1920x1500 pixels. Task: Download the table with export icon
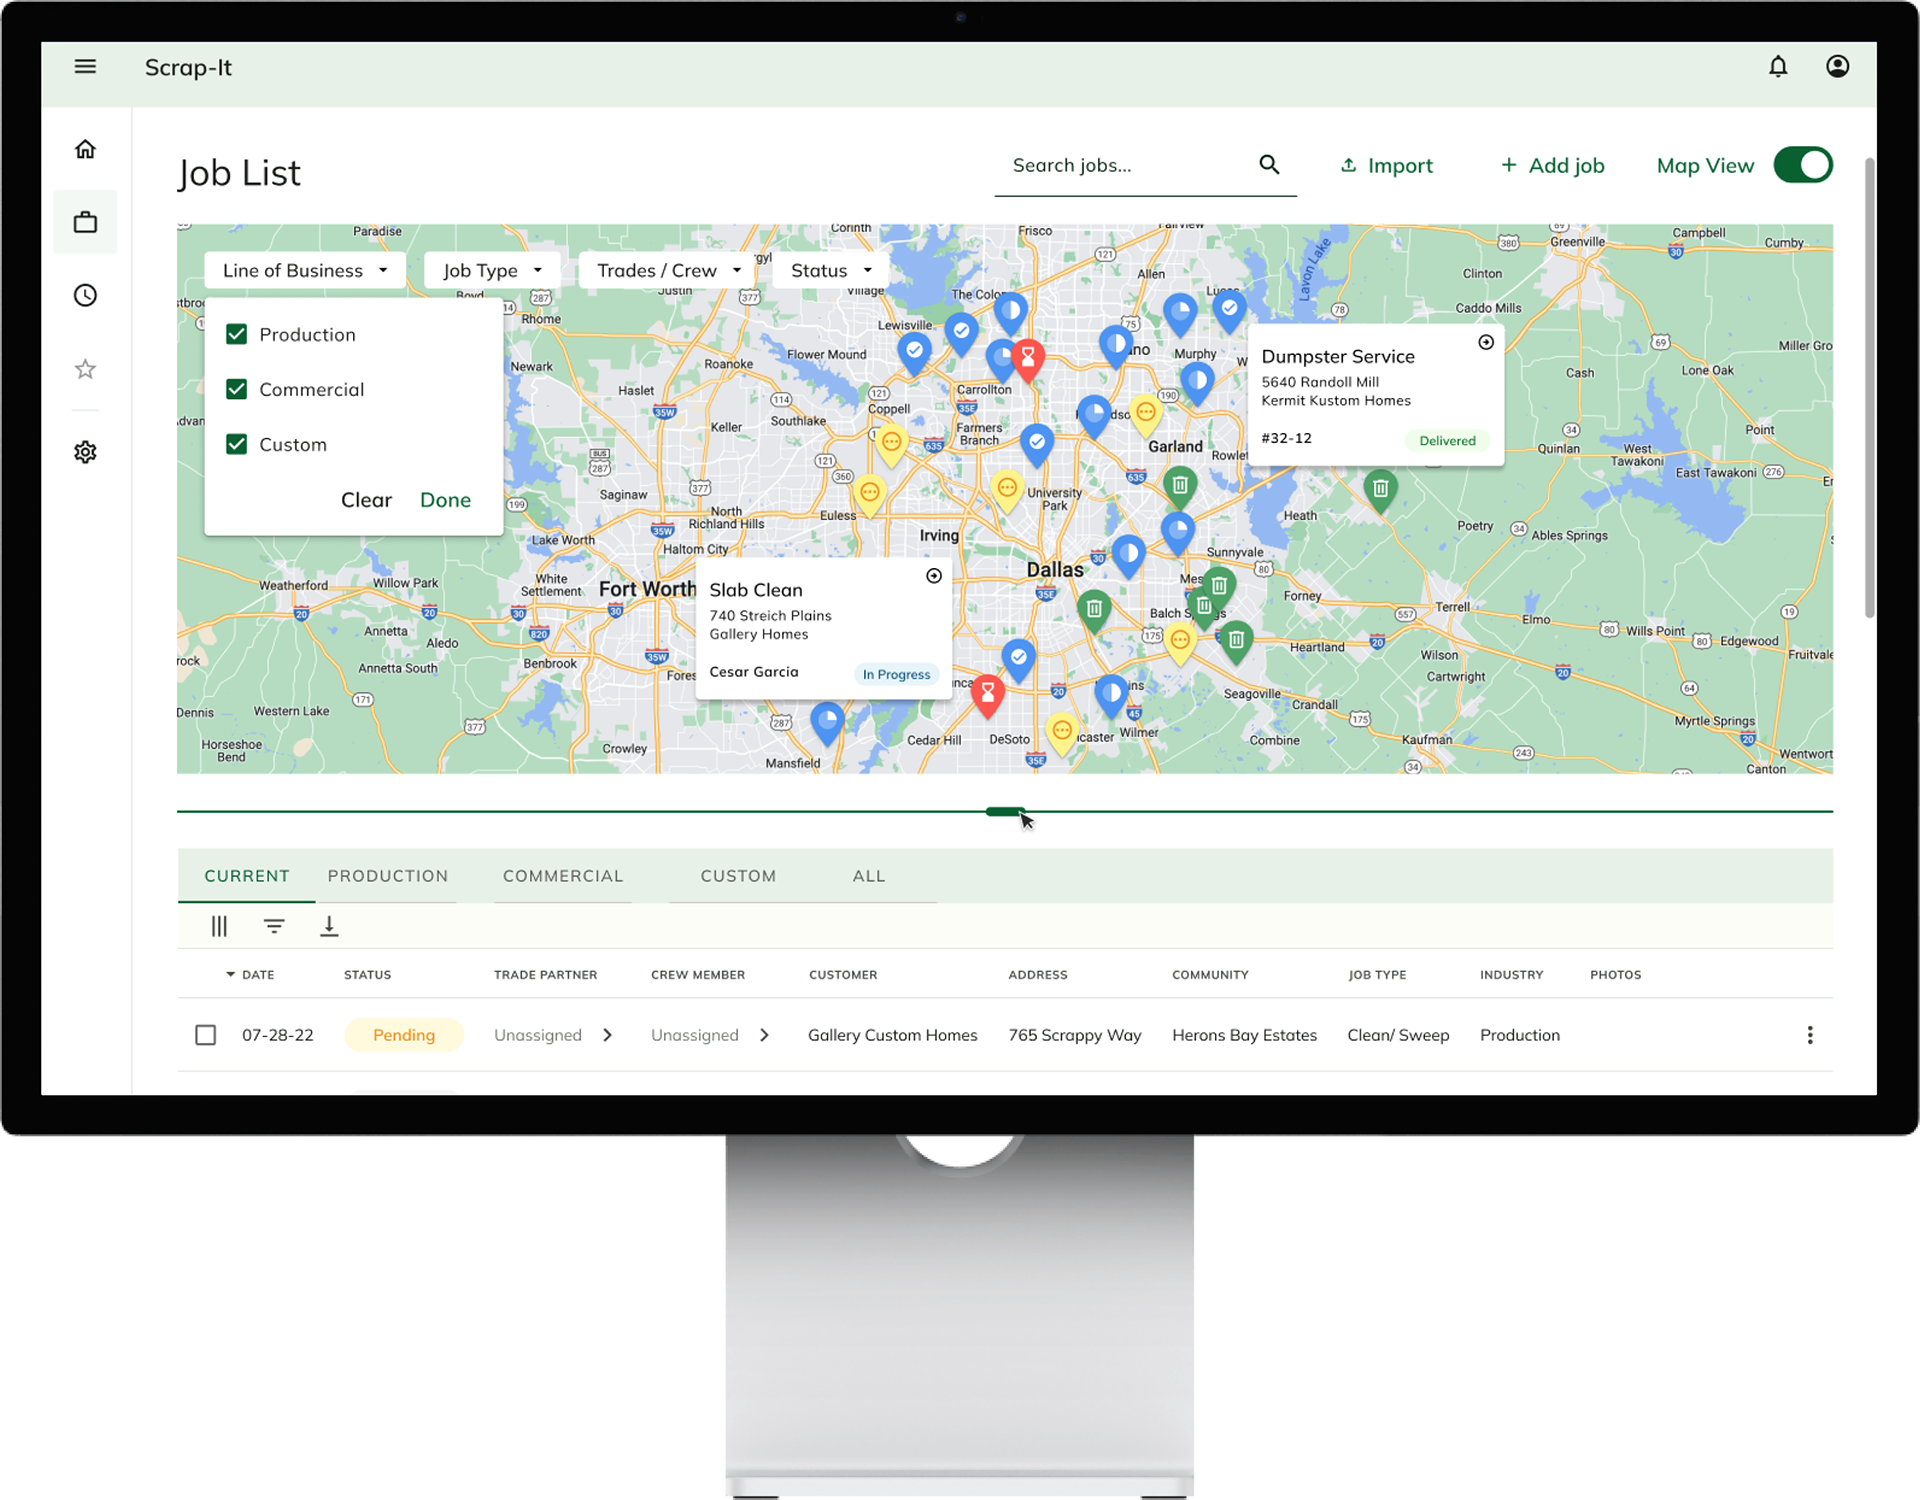tap(329, 926)
